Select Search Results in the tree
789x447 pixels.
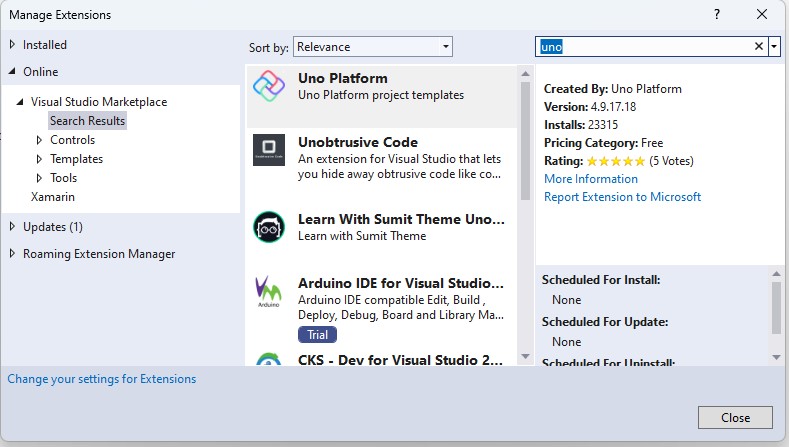pos(88,121)
